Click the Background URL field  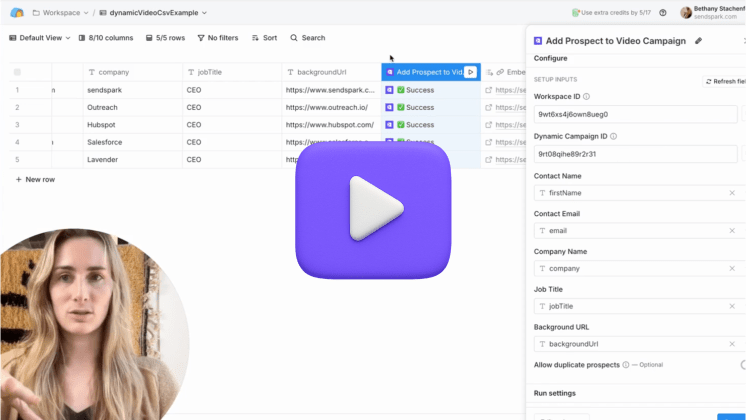(x=638, y=344)
